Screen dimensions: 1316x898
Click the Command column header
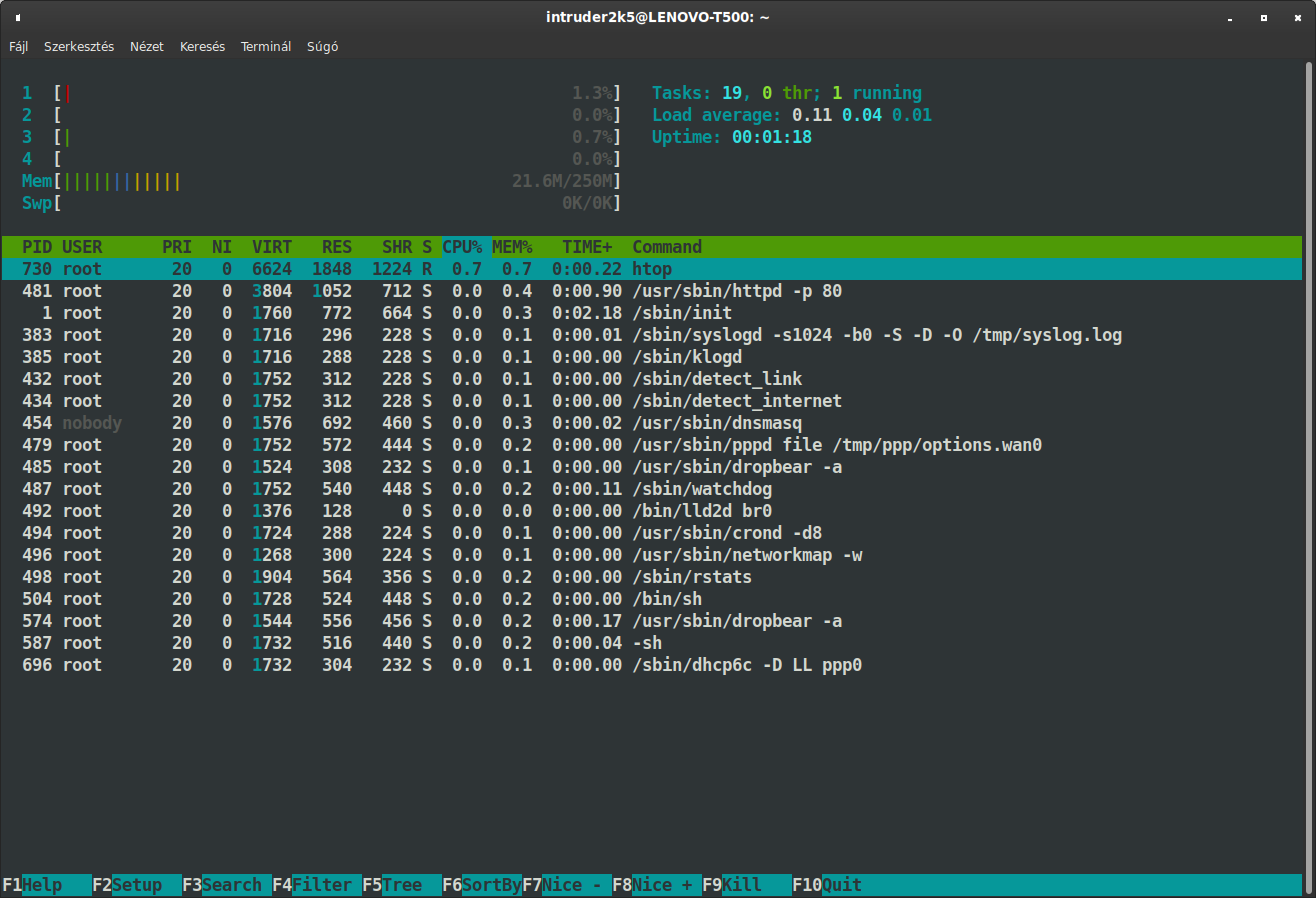tap(667, 247)
